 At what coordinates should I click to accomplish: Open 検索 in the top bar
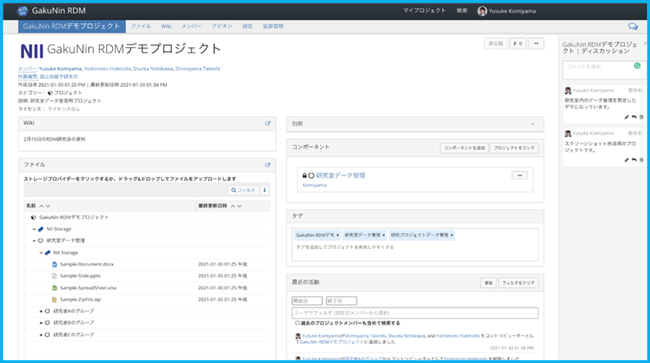(462, 11)
